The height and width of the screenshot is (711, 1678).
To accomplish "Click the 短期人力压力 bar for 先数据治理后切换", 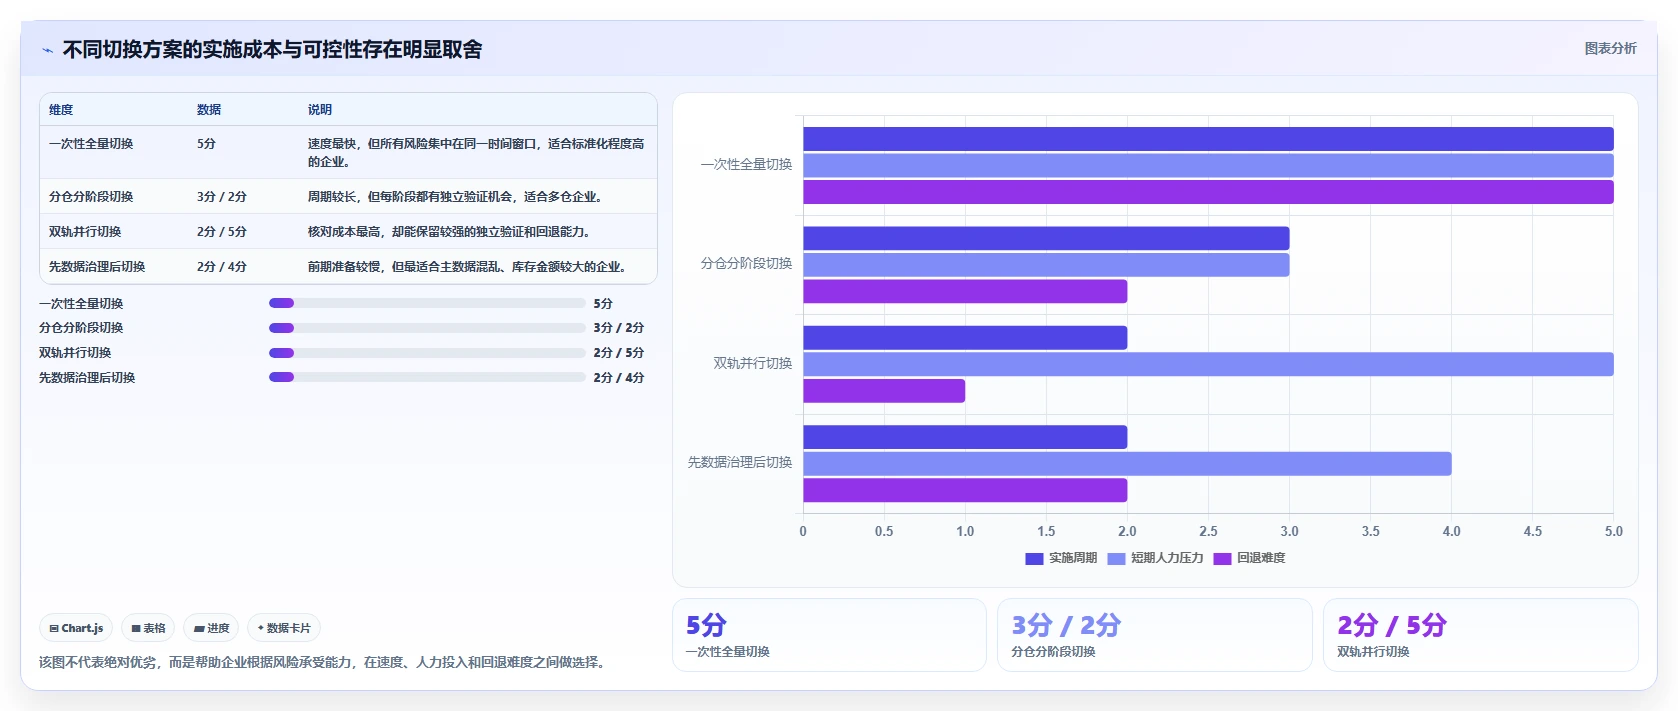I will (1127, 464).
